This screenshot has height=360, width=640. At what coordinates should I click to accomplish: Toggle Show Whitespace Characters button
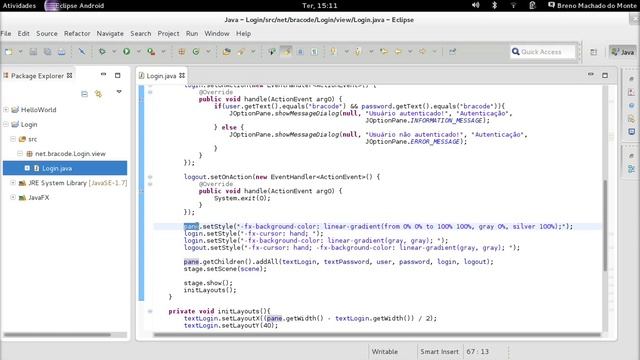pos(315,52)
